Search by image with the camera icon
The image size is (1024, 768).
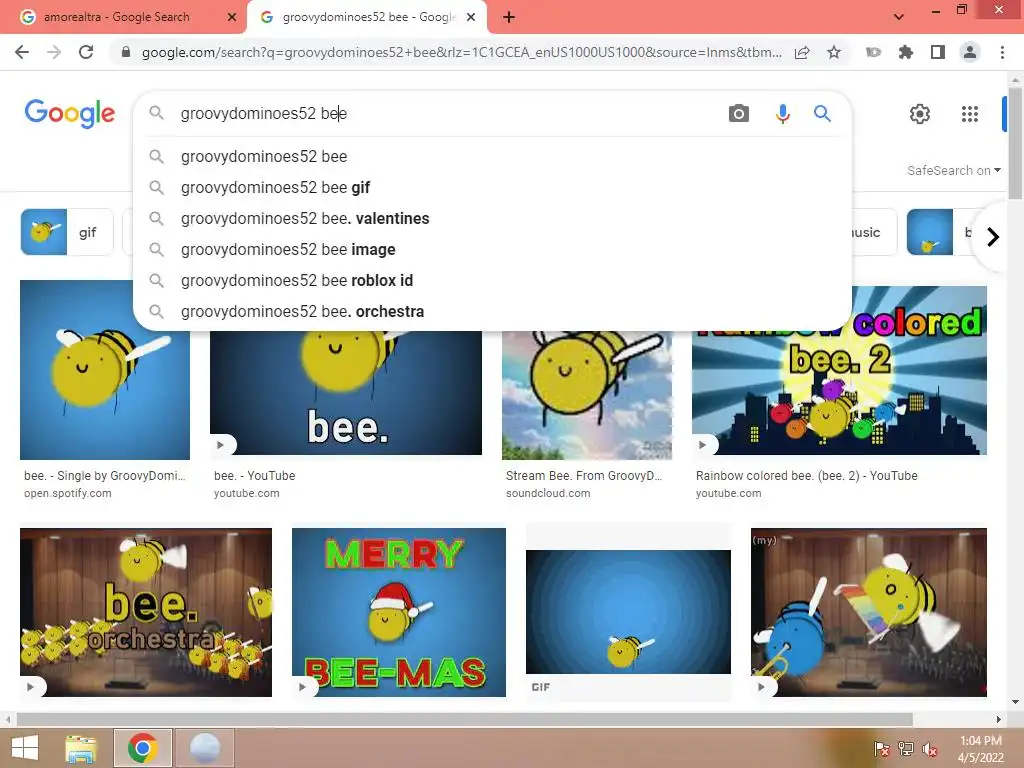(x=739, y=114)
